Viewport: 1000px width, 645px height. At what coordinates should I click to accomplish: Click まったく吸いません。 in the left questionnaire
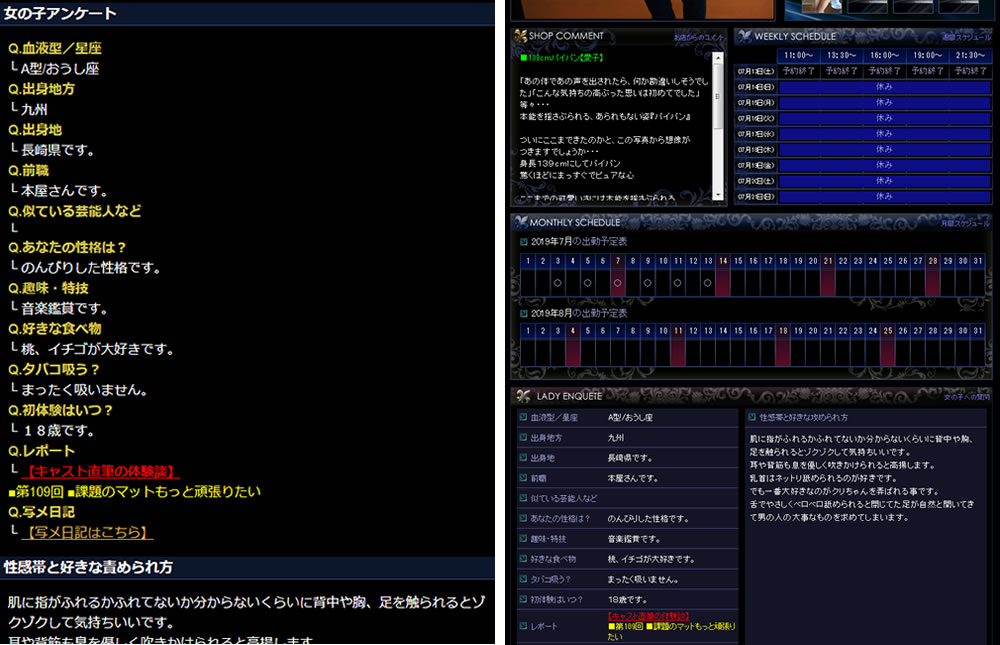click(x=84, y=390)
